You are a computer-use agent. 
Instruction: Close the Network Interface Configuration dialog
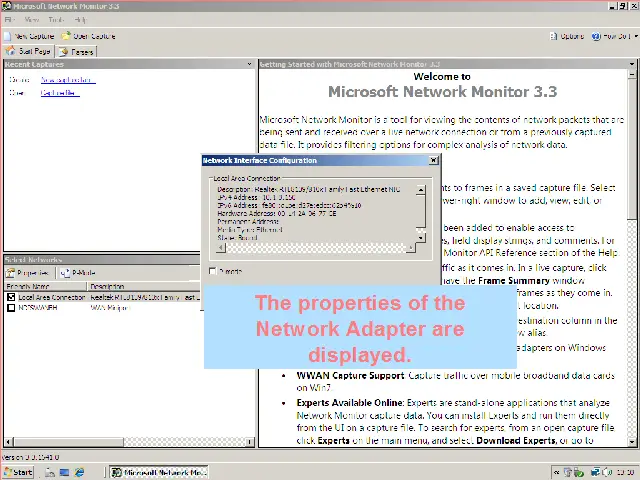coord(433,160)
